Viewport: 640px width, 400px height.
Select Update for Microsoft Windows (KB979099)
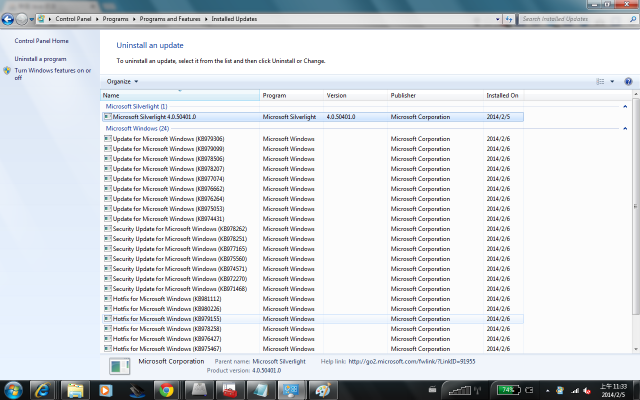313,149
